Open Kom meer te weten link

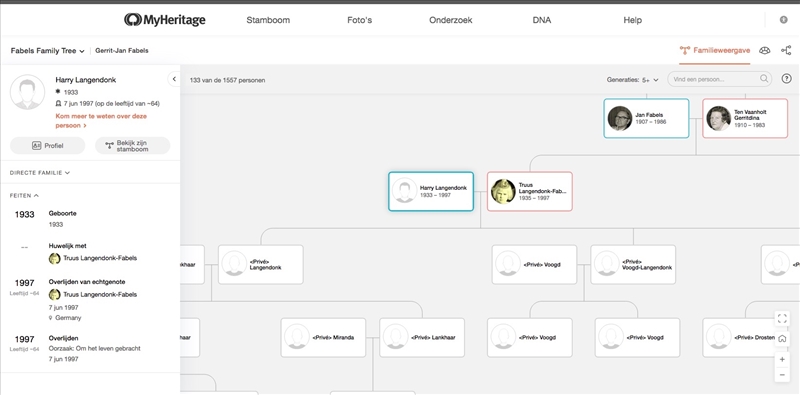(101, 120)
